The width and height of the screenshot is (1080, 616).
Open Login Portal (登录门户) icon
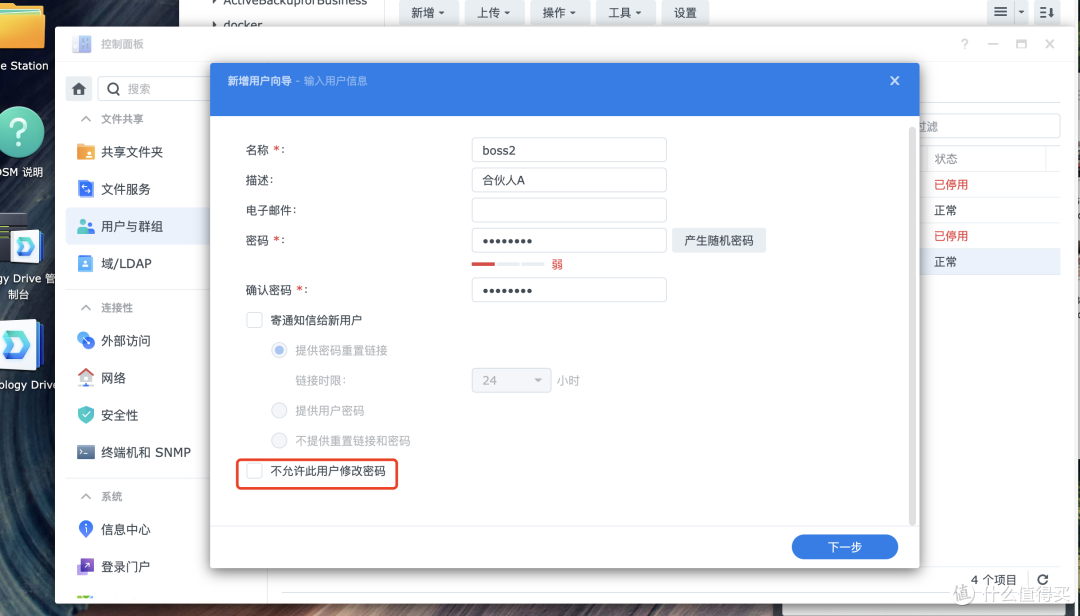85,566
